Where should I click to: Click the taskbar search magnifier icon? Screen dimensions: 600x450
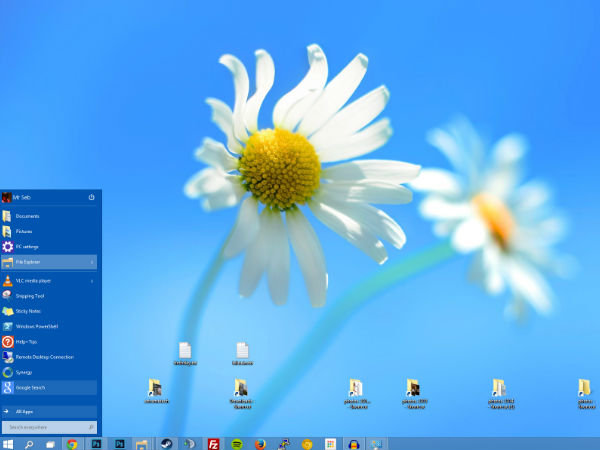(29, 443)
